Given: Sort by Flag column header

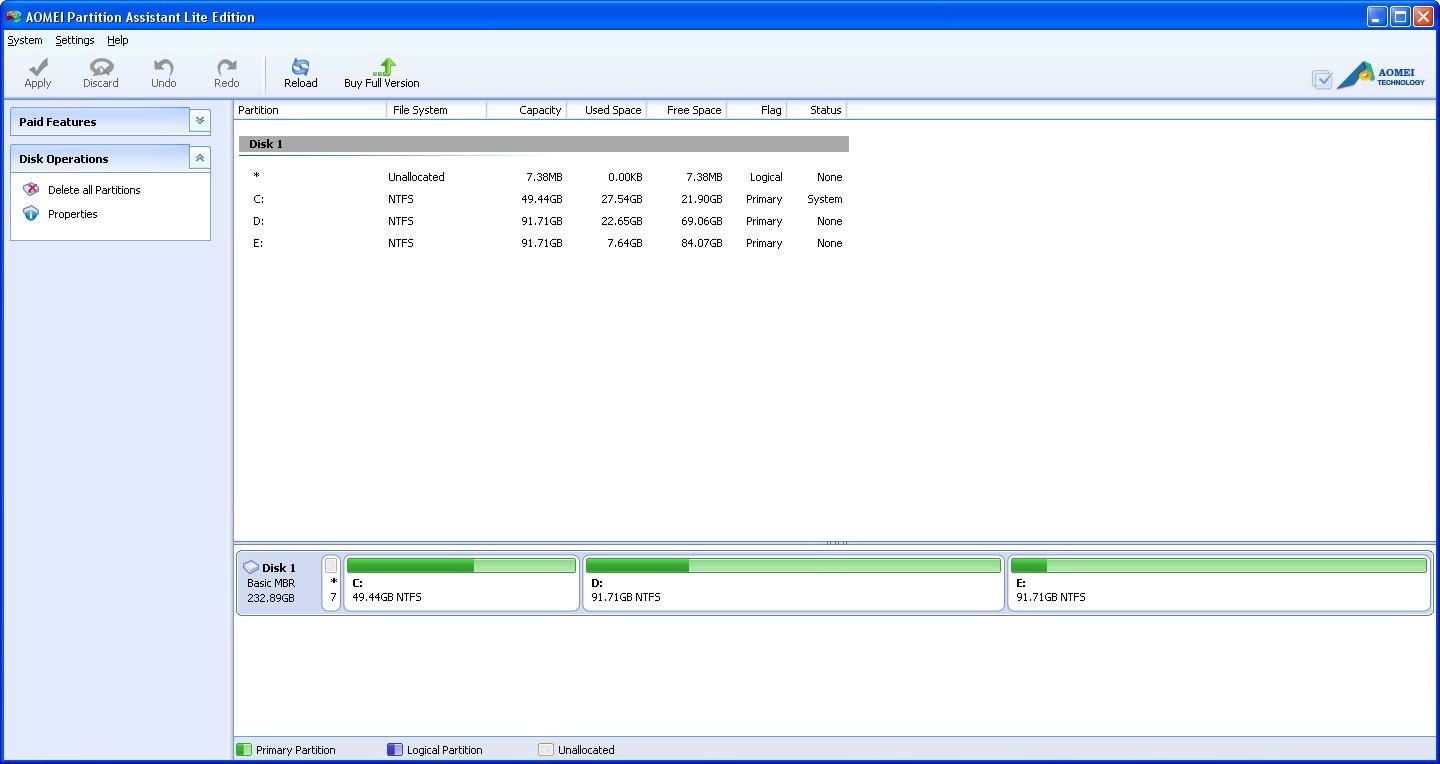Looking at the screenshot, I should point(757,110).
